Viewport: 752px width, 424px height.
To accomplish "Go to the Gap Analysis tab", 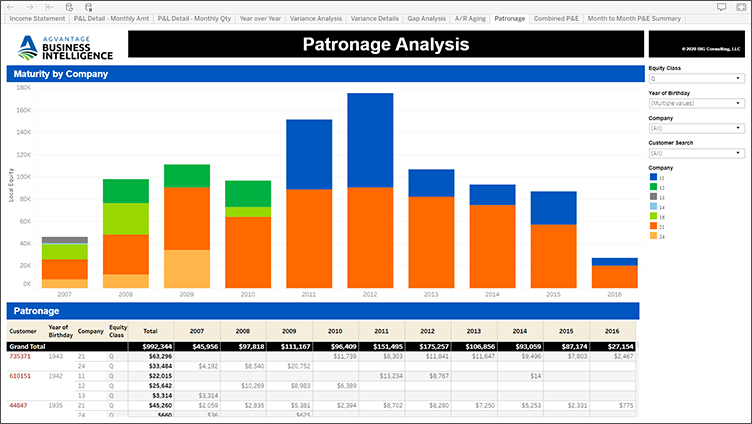I will (x=427, y=19).
